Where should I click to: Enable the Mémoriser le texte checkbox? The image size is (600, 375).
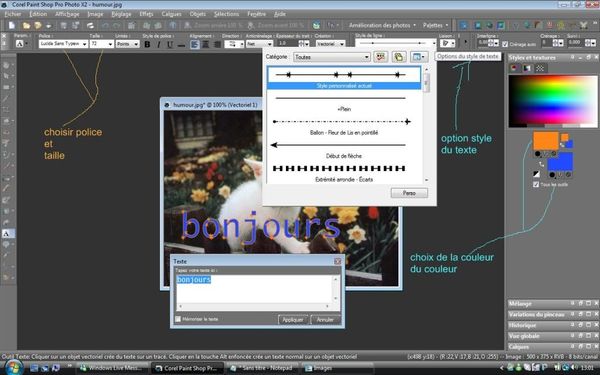(178, 319)
